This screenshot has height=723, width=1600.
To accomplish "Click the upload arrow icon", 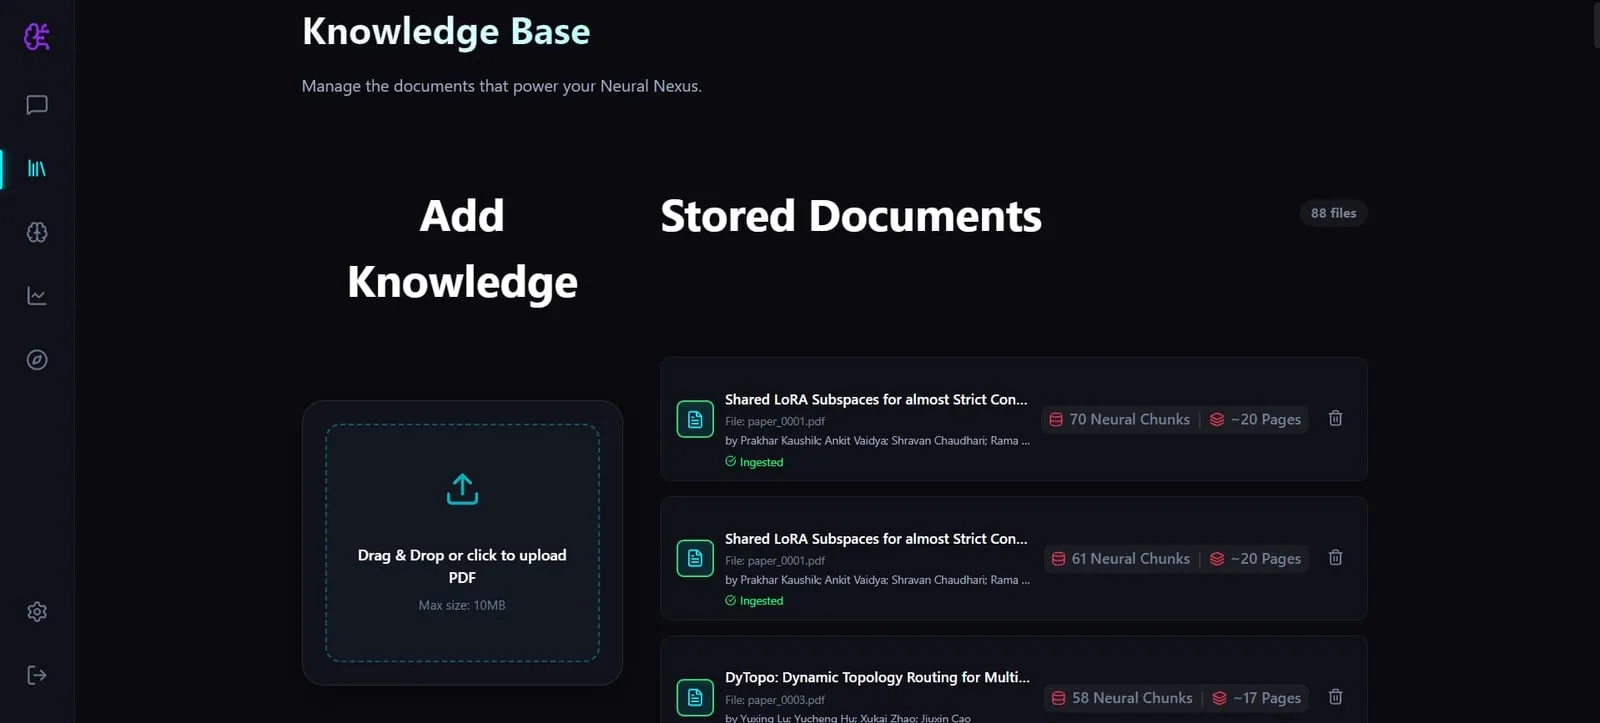I will point(462,489).
